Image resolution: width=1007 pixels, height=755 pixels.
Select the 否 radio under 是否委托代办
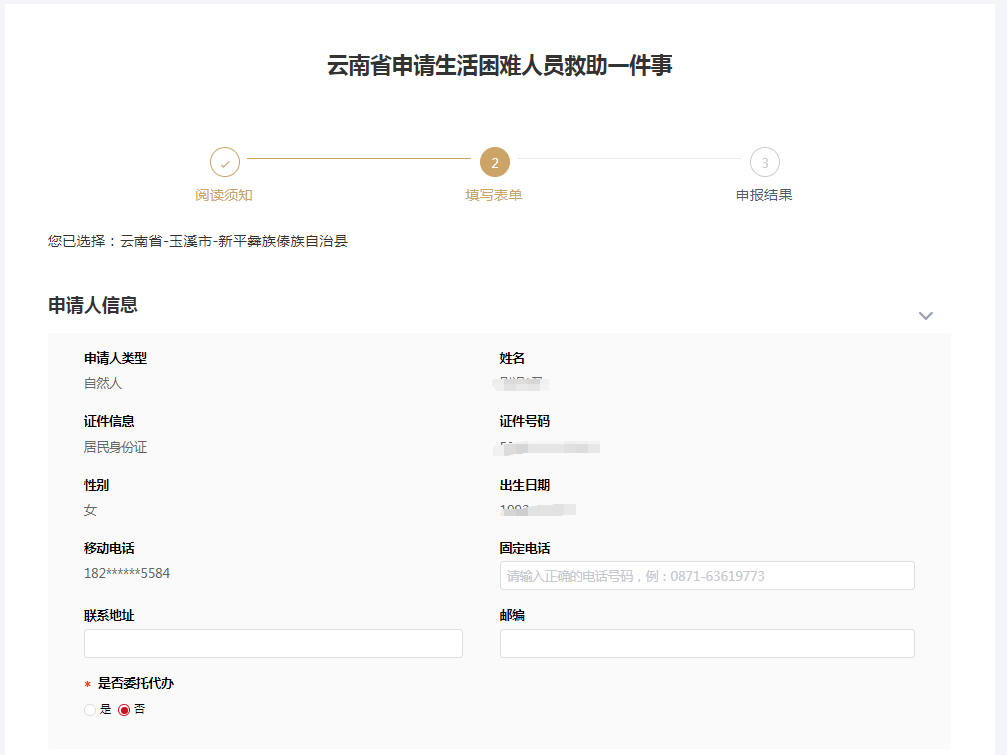pyautogui.click(x=123, y=708)
